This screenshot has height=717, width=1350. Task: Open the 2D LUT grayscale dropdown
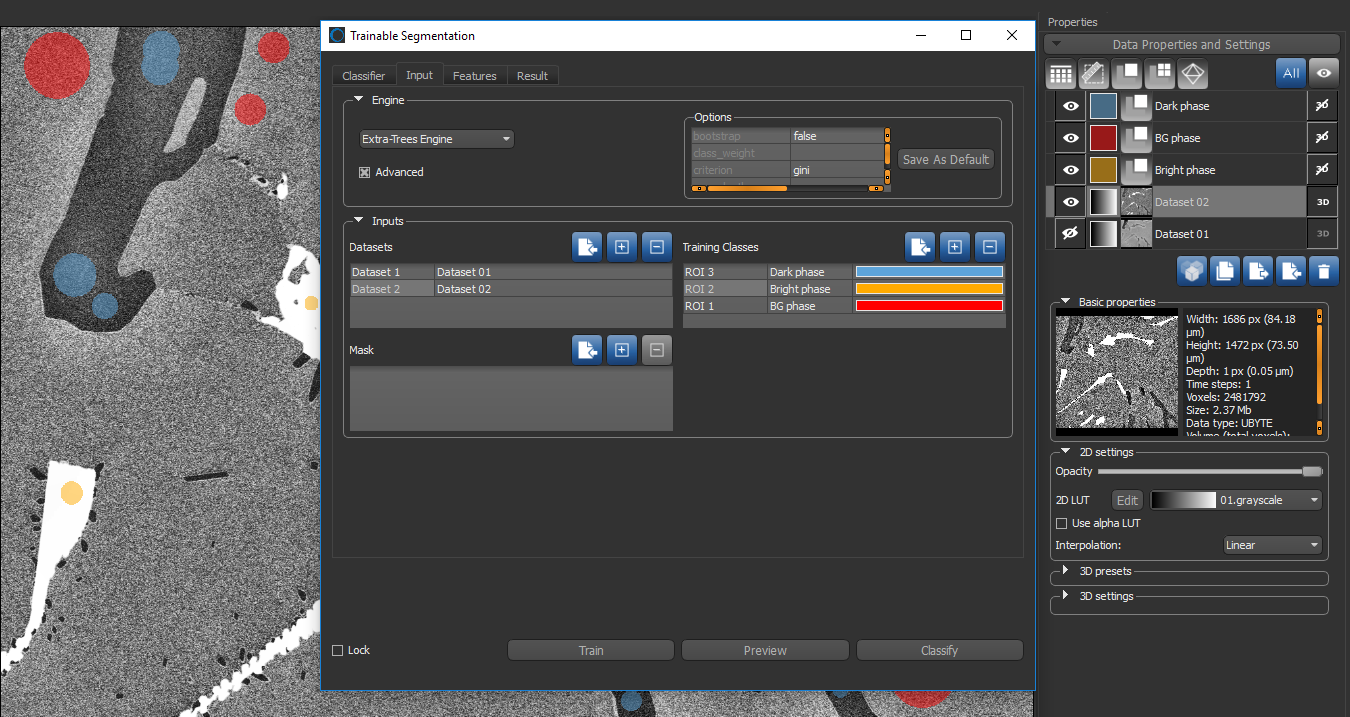1236,500
